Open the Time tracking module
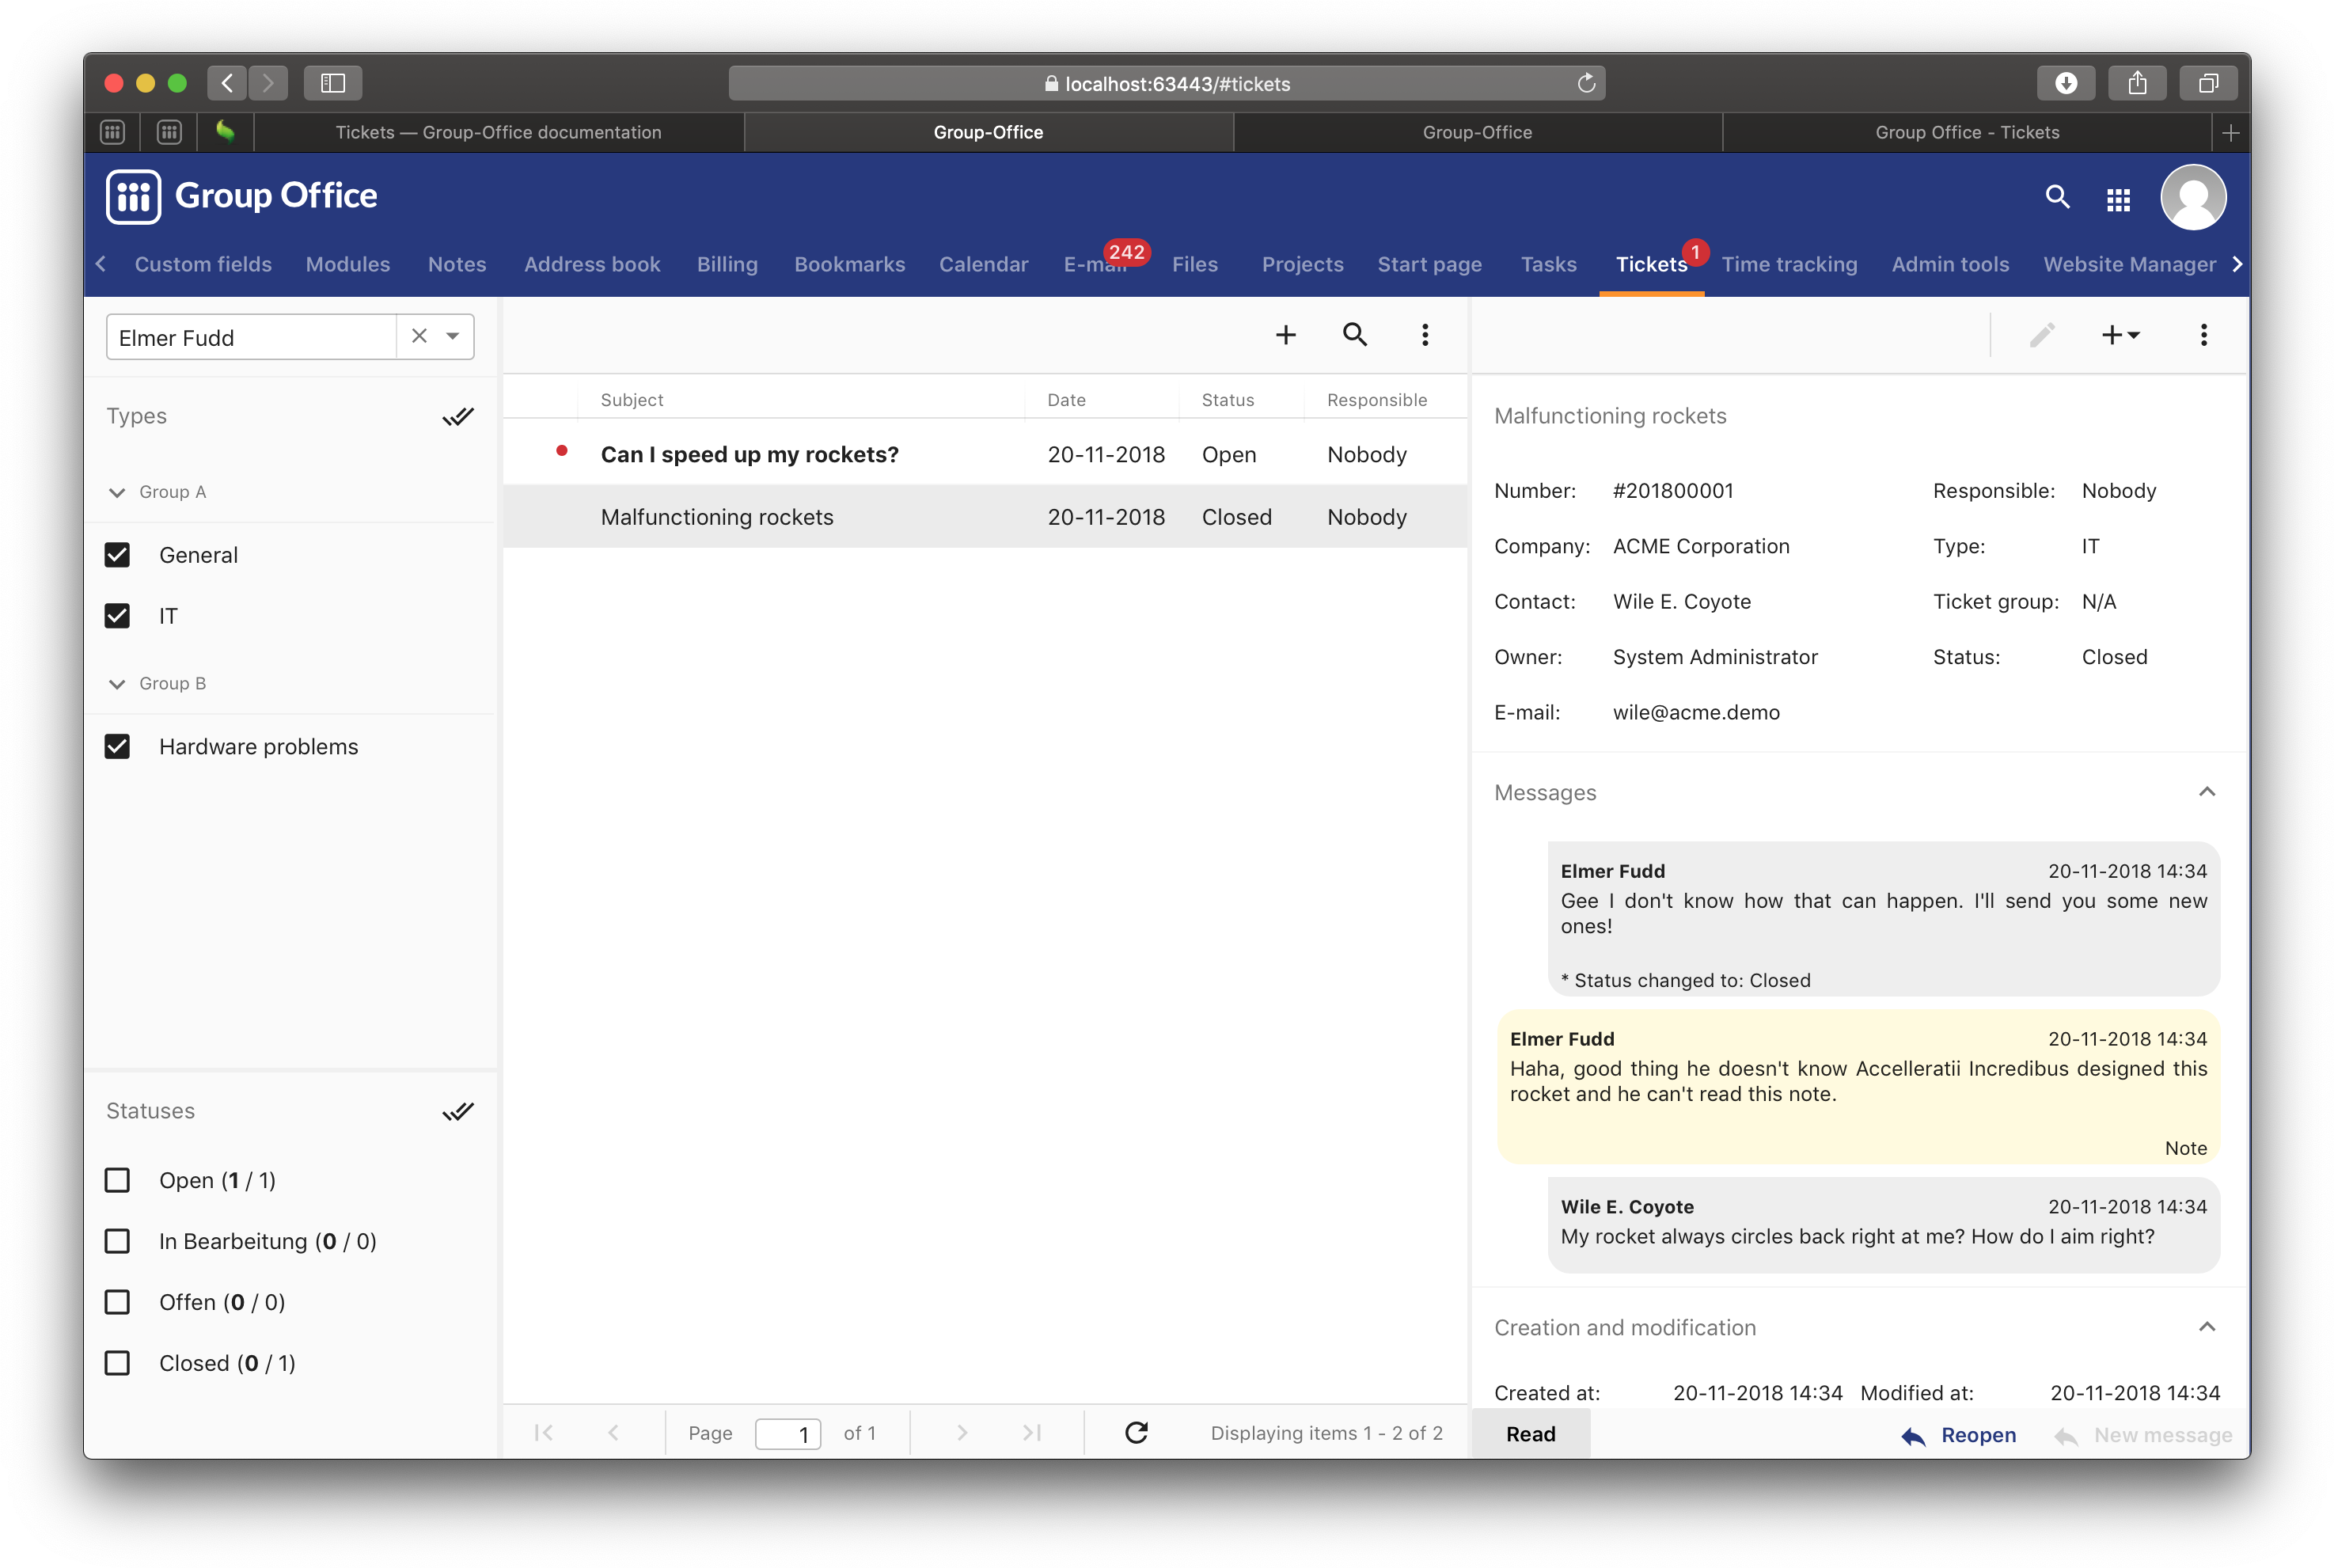 [x=1789, y=264]
